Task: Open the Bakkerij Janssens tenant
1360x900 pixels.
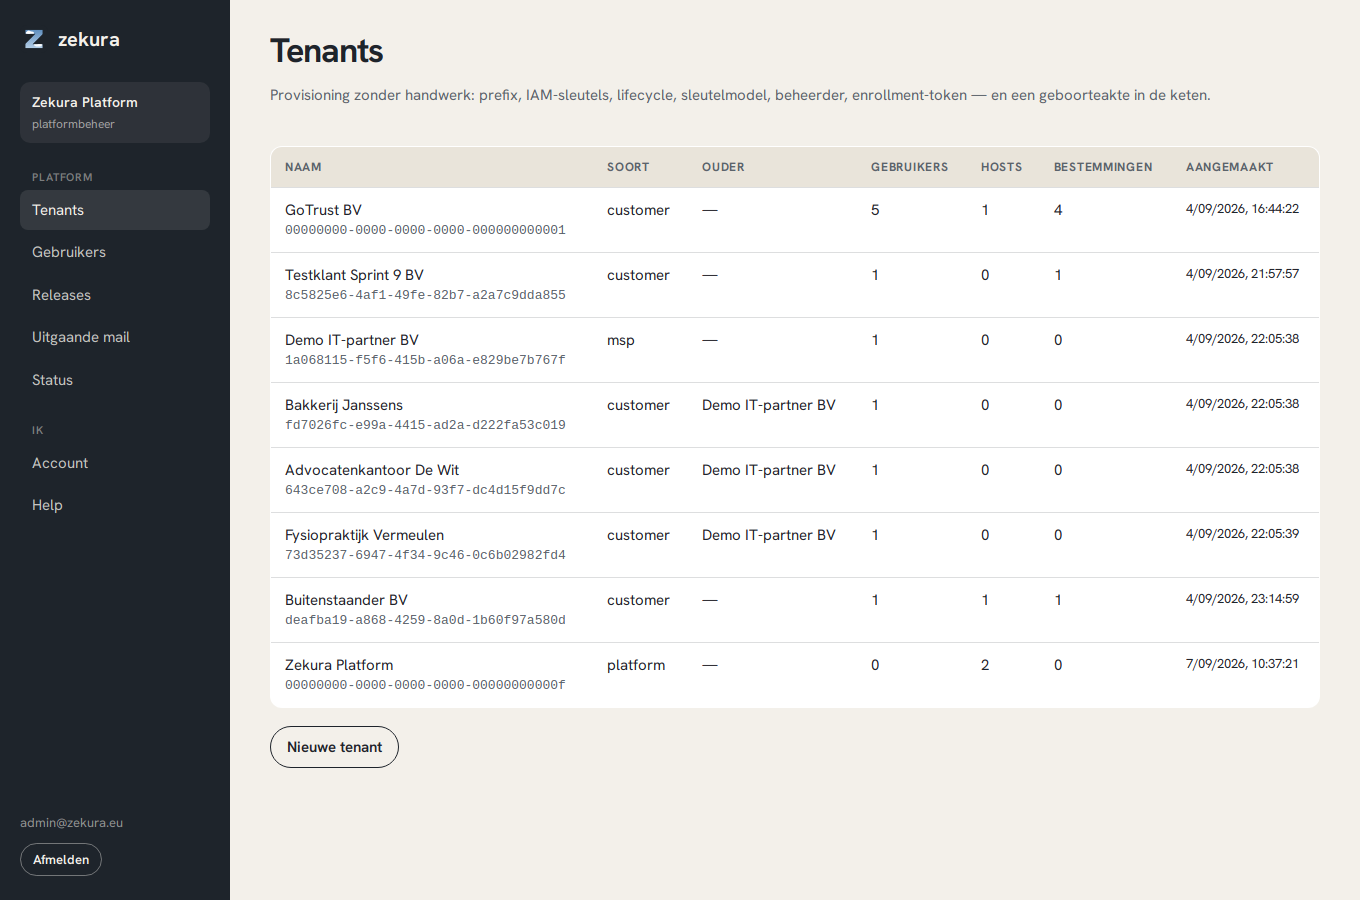Action: click(x=344, y=405)
